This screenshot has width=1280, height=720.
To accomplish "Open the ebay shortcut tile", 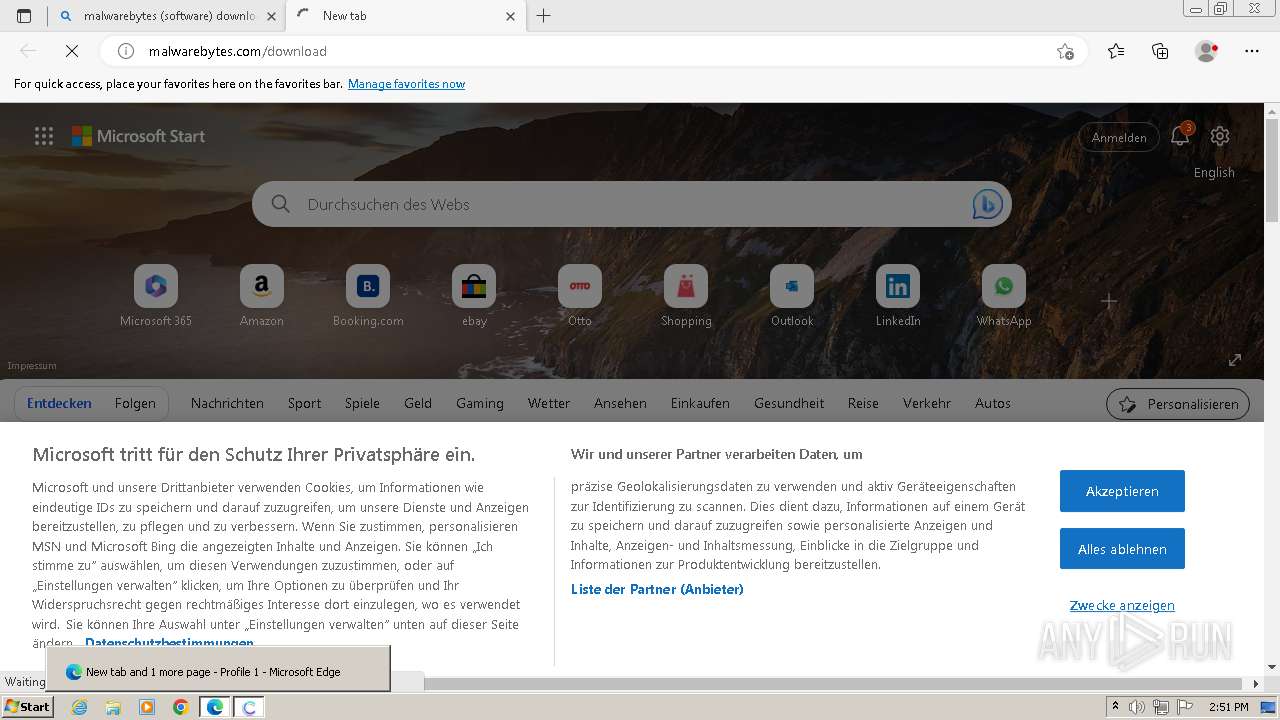I will [x=474, y=296].
